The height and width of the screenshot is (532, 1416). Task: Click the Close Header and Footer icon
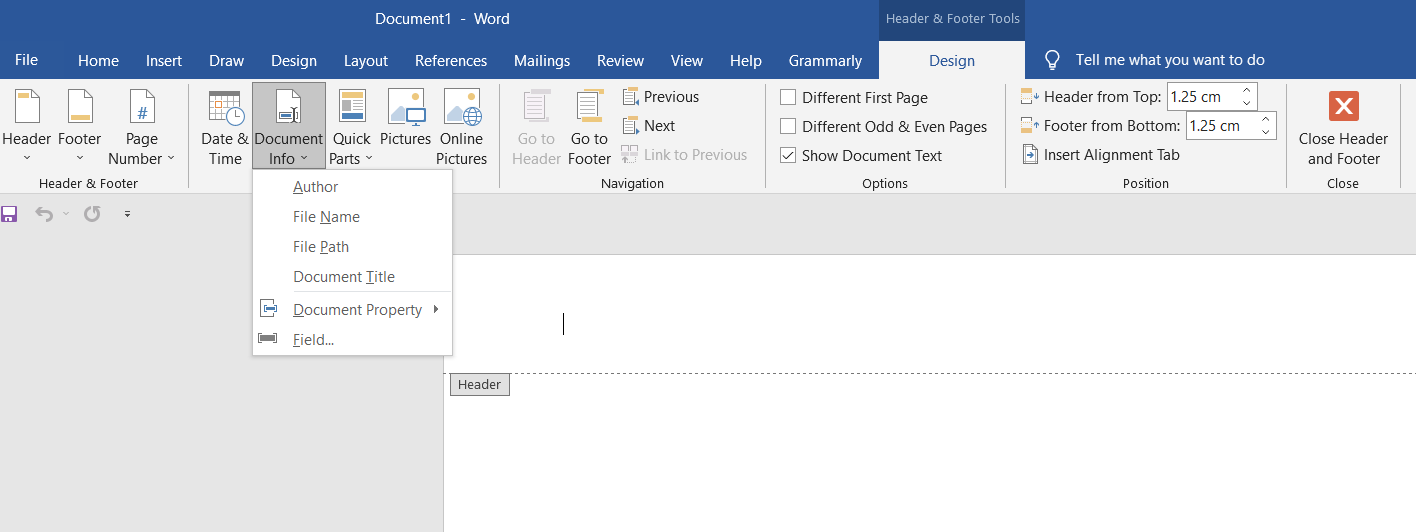click(1343, 107)
